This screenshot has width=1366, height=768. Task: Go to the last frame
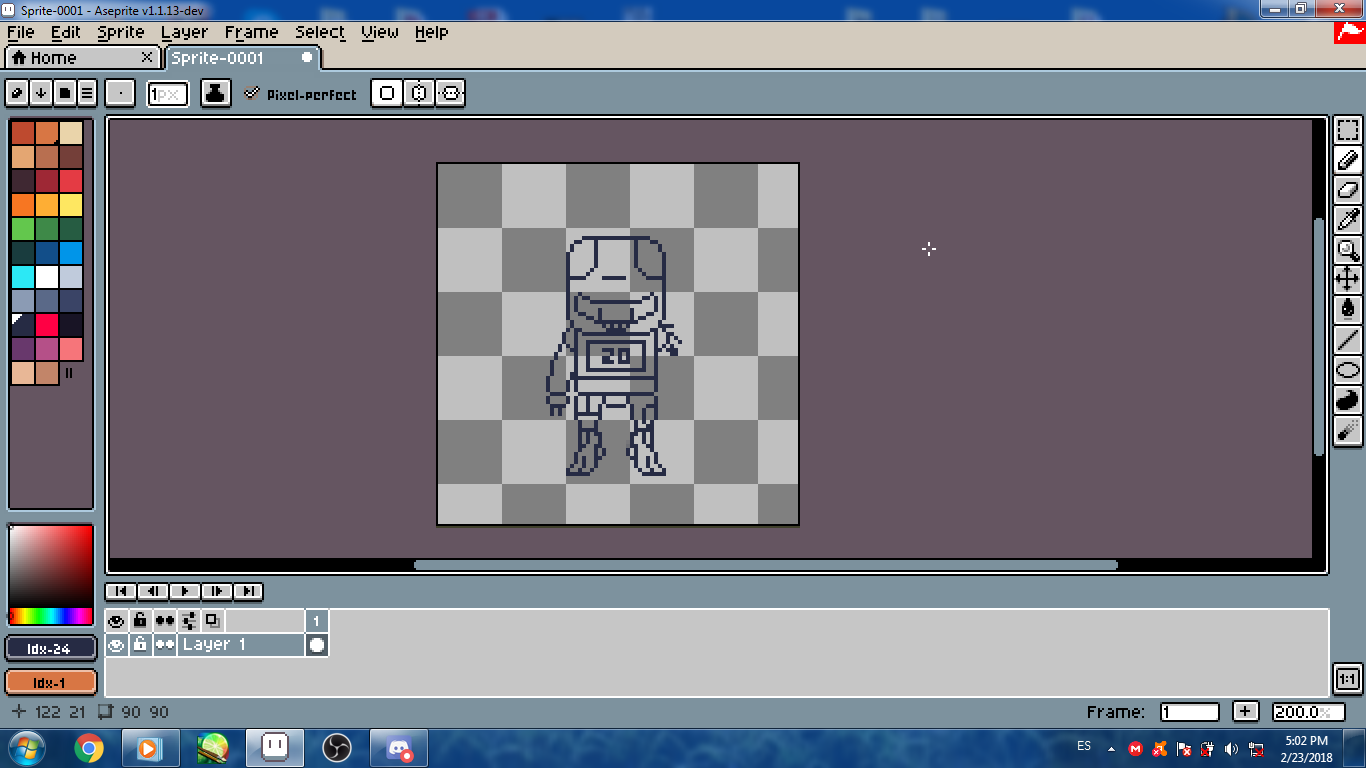point(249,591)
